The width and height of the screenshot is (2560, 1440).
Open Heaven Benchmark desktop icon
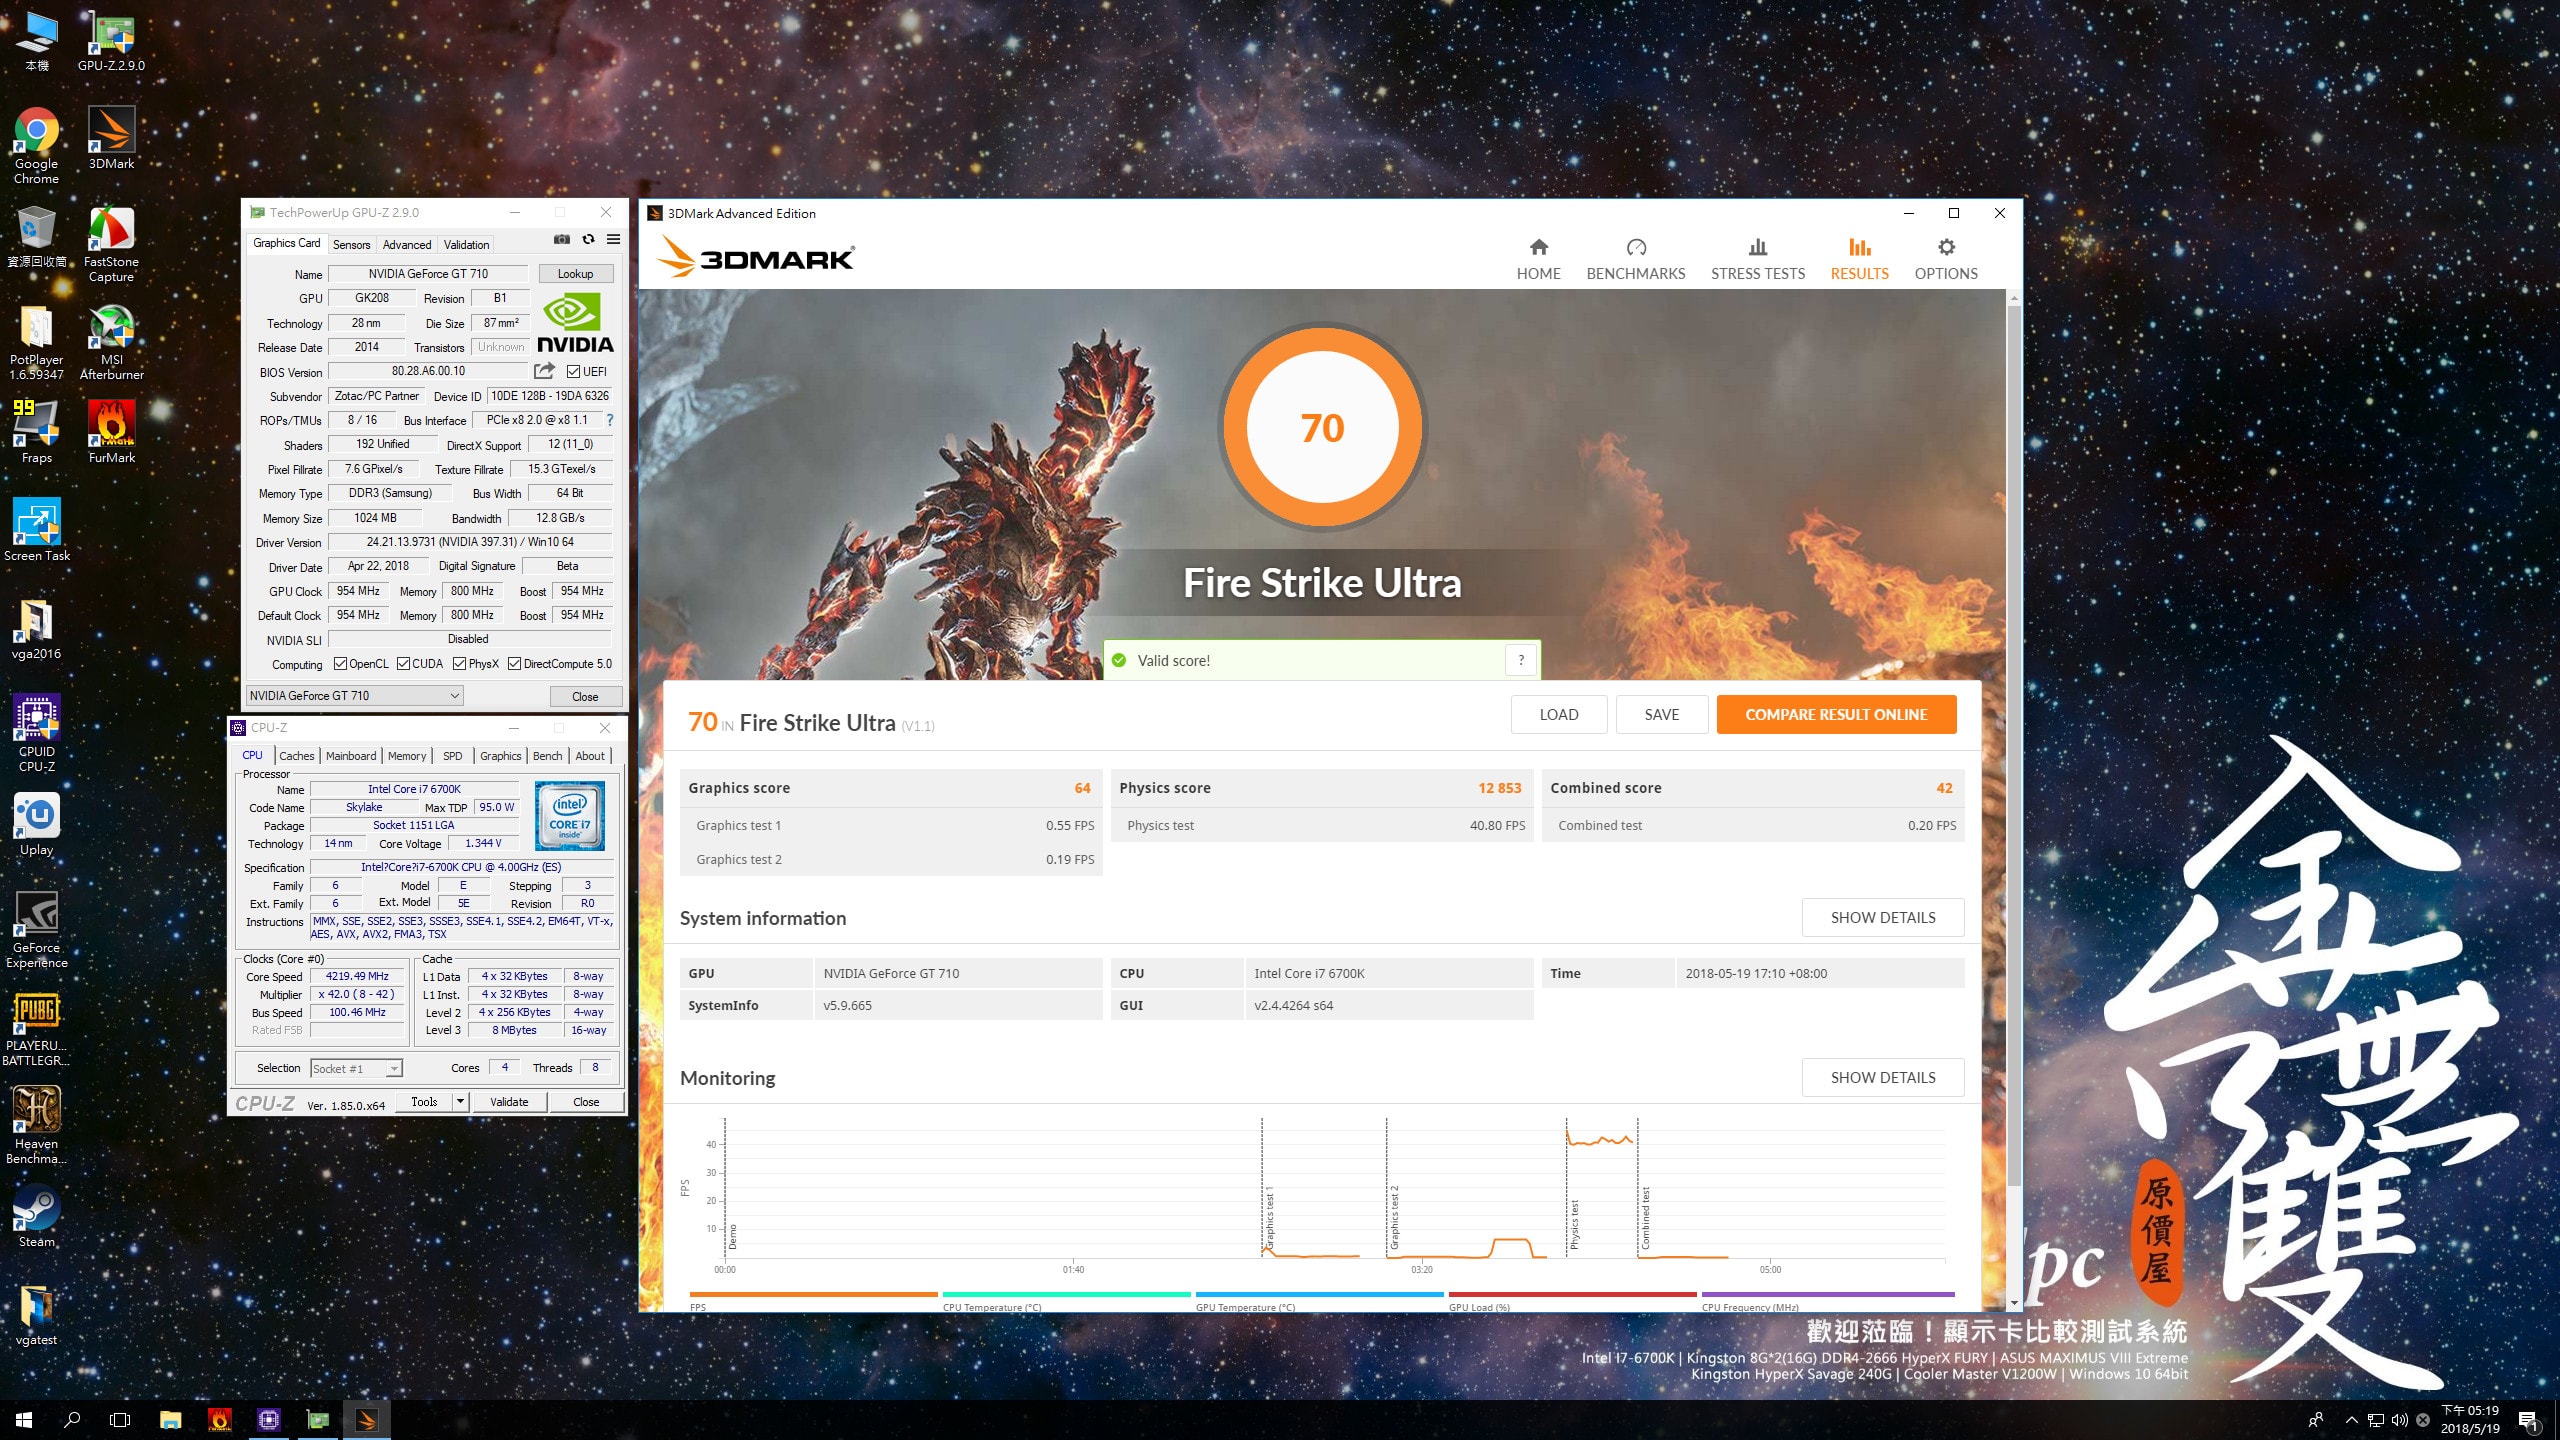point(36,1127)
